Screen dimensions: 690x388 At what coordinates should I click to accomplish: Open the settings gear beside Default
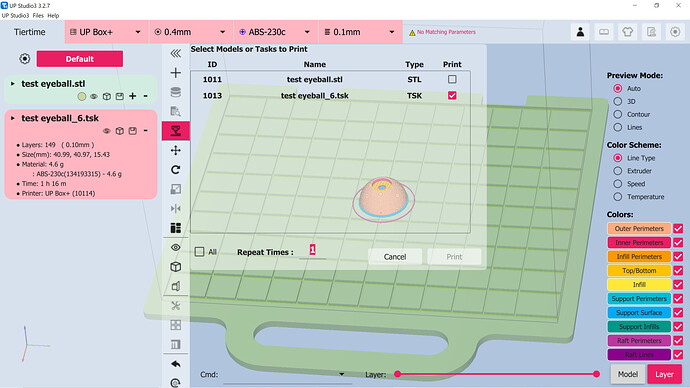click(x=25, y=59)
